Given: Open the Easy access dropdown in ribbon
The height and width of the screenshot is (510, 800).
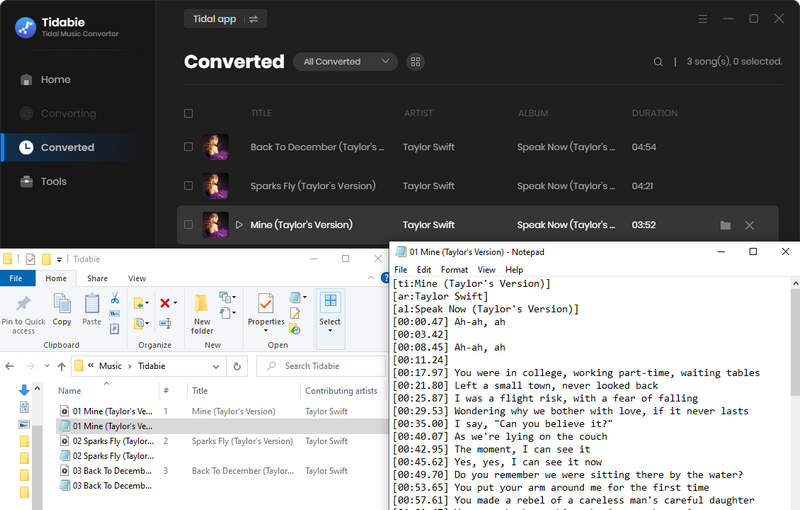Looking at the screenshot, I should [228, 312].
